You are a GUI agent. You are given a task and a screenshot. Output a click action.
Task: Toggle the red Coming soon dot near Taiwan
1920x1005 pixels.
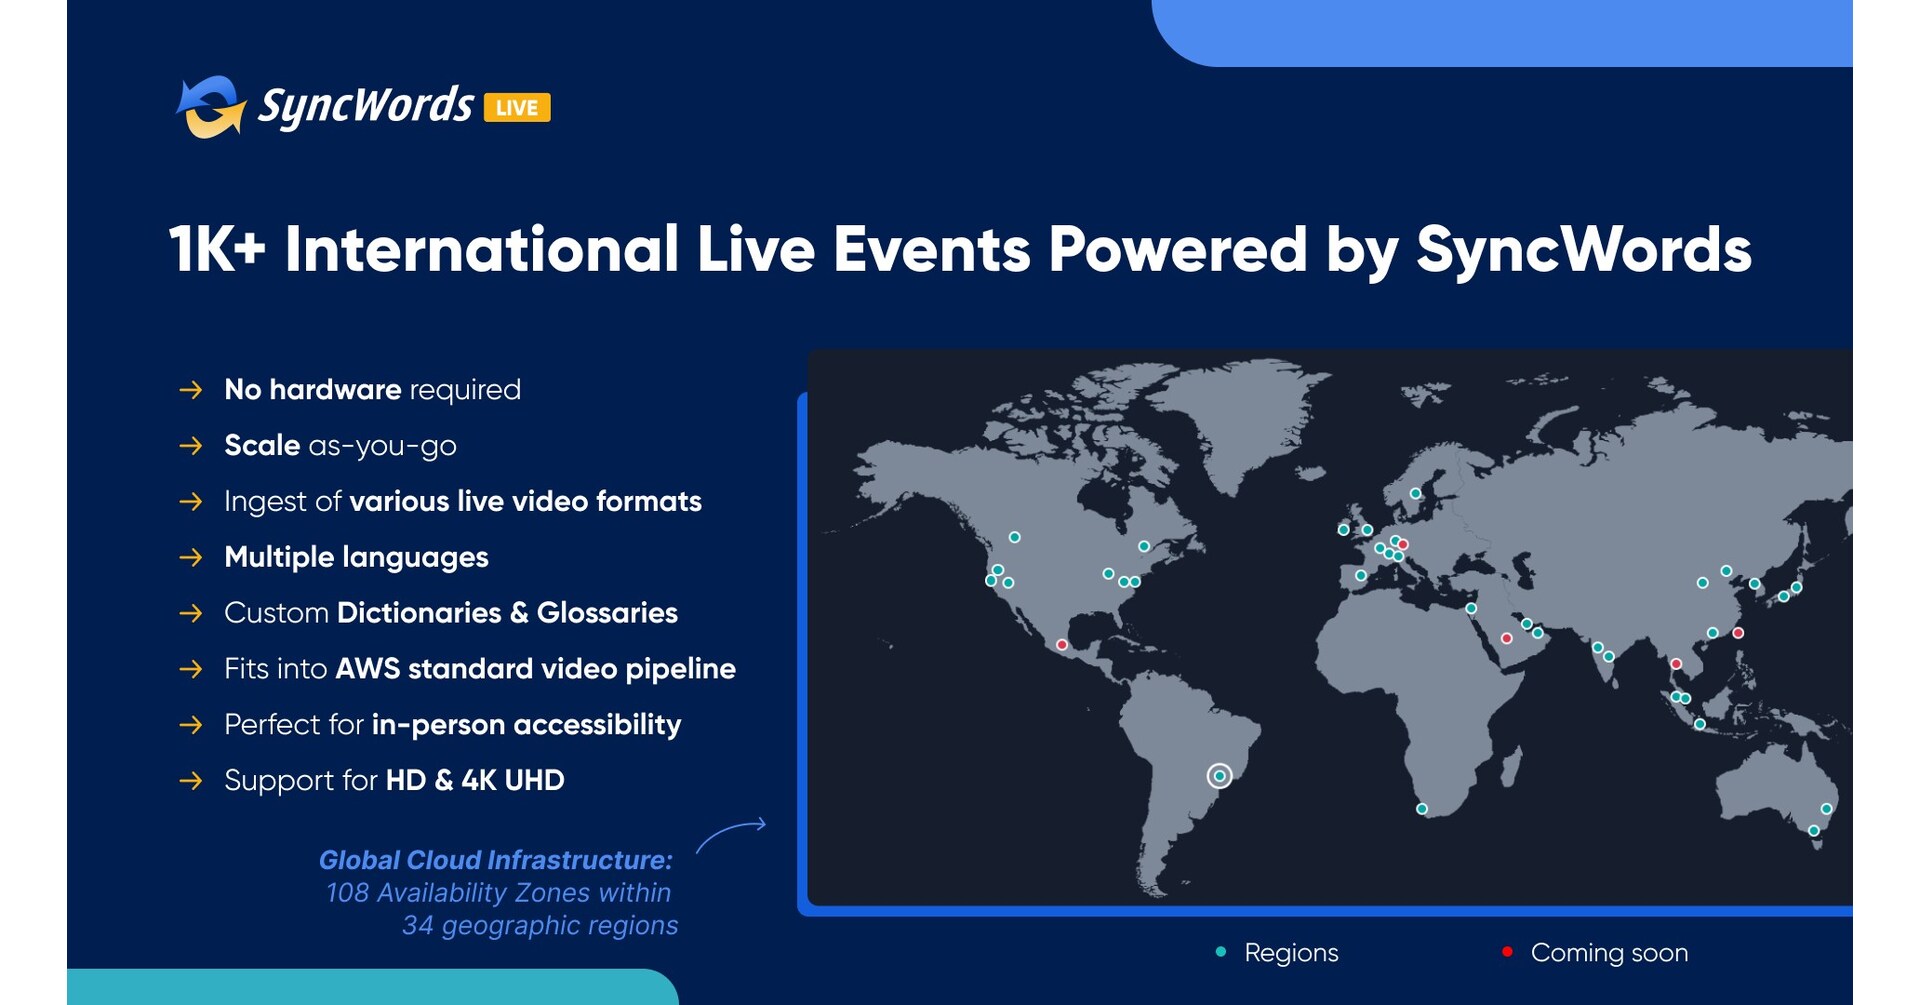pyautogui.click(x=1737, y=633)
